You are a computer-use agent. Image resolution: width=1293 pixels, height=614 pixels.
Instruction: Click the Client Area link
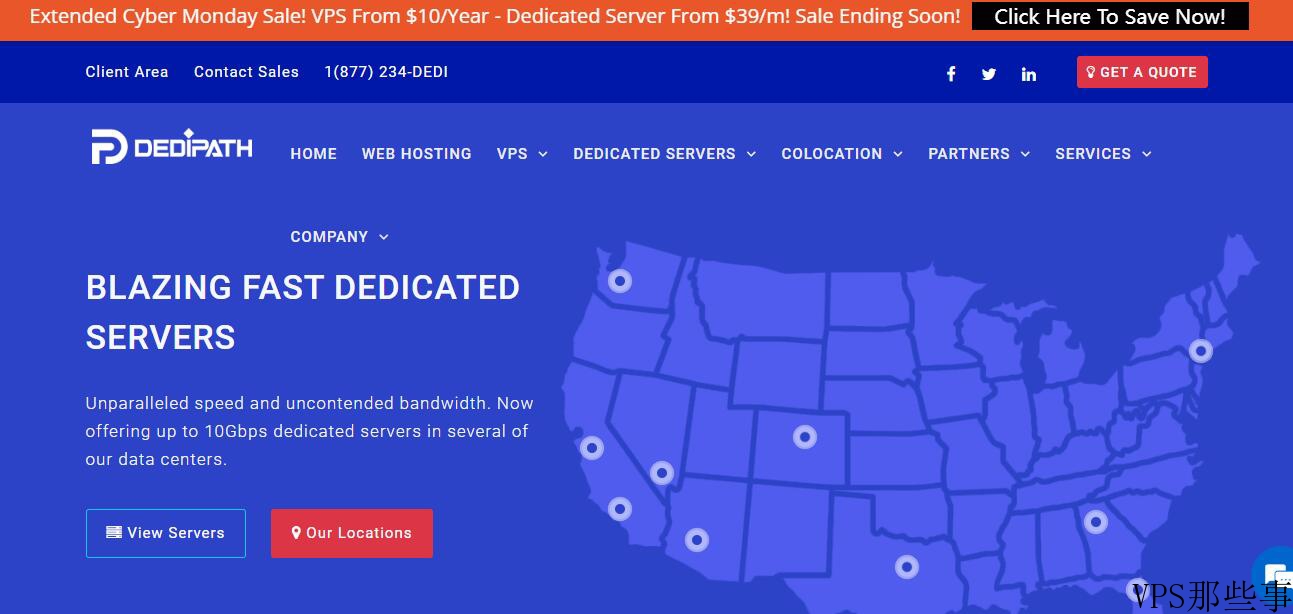[x=127, y=72]
